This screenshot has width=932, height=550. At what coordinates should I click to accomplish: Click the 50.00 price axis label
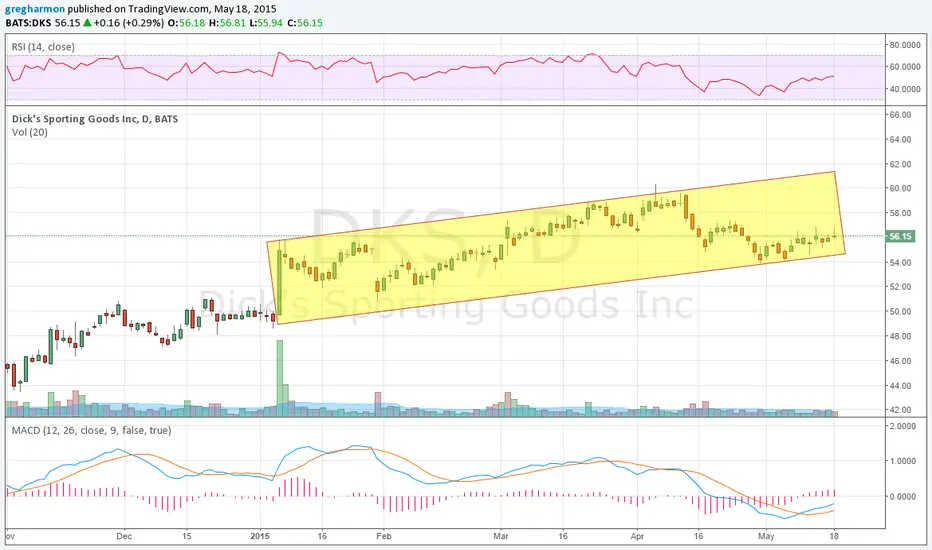900,312
